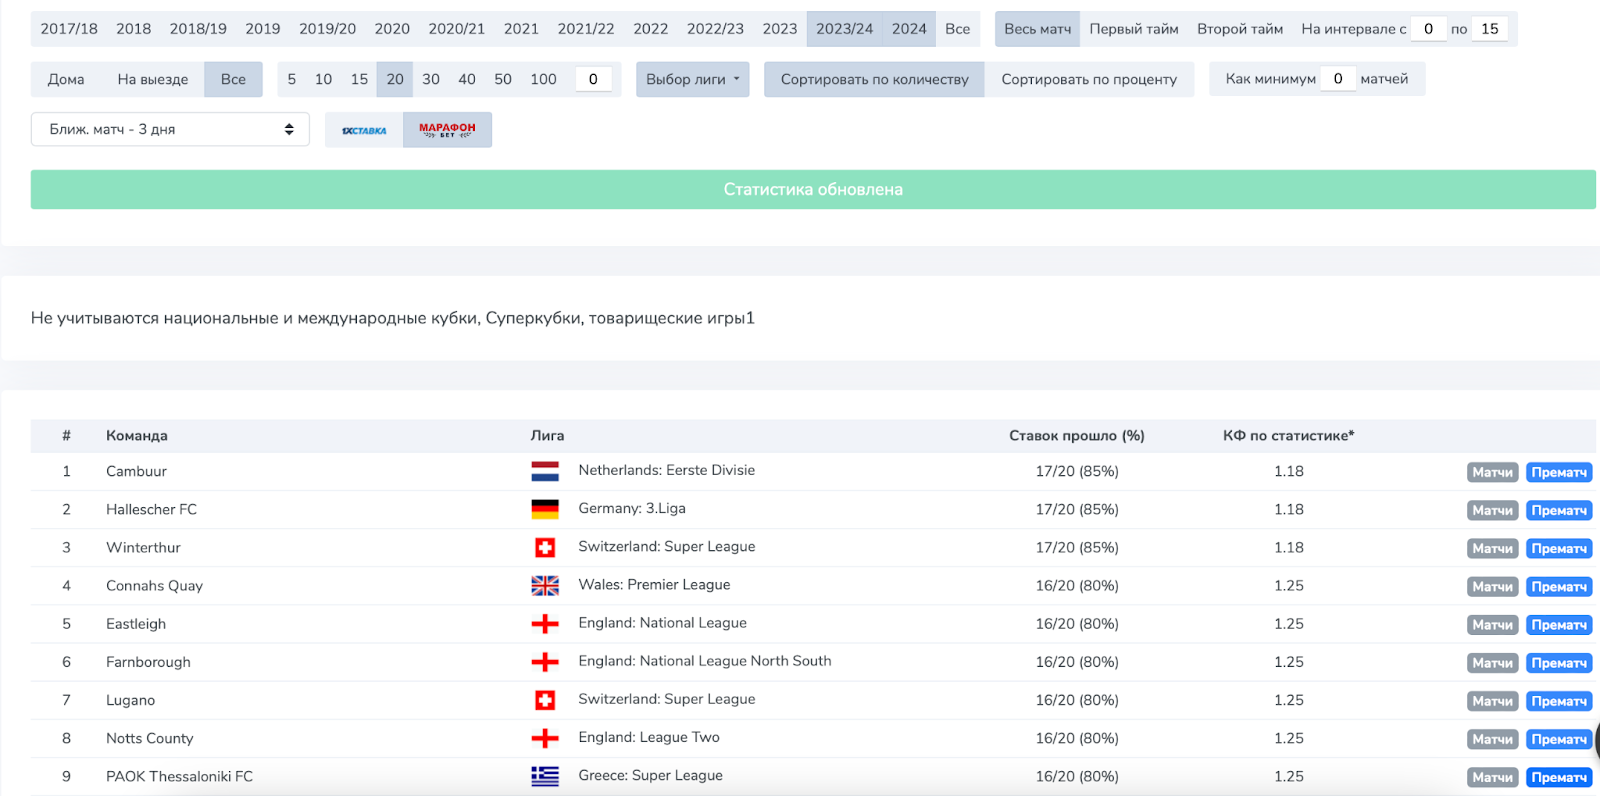Image resolution: width=1600 pixels, height=796 pixels.
Task: Choose Сортировать по проценту
Action: (x=1089, y=79)
